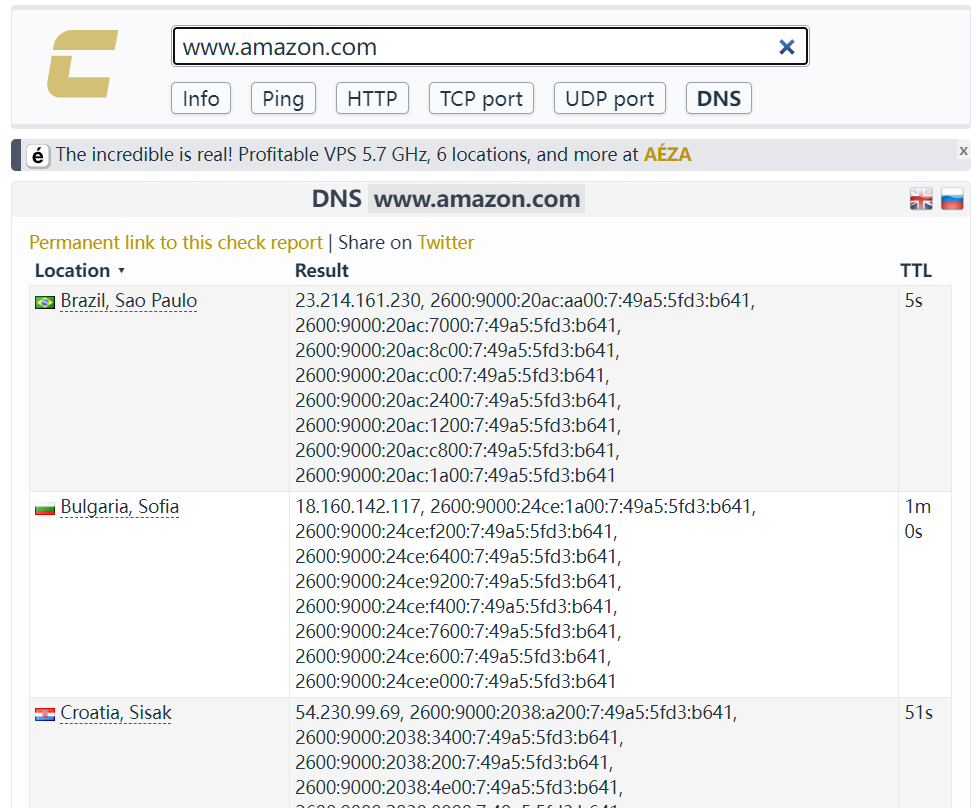
Task: Select IP address 54.230.99.69
Action: [348, 713]
